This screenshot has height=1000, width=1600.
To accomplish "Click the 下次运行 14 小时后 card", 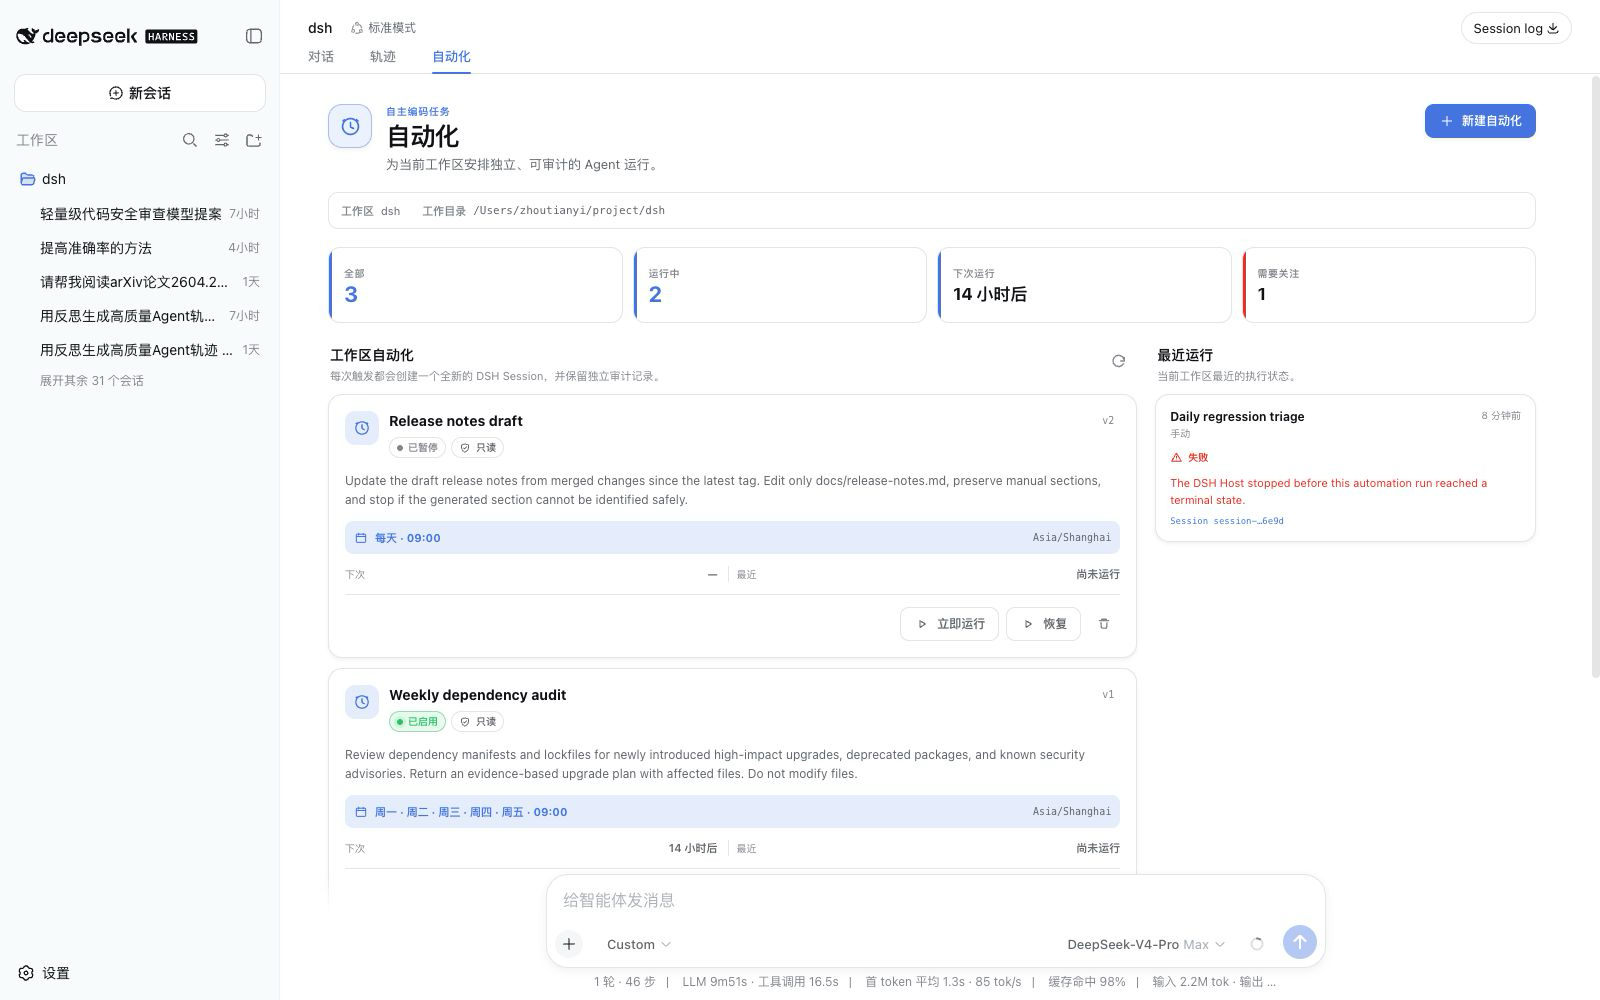I will point(1084,285).
